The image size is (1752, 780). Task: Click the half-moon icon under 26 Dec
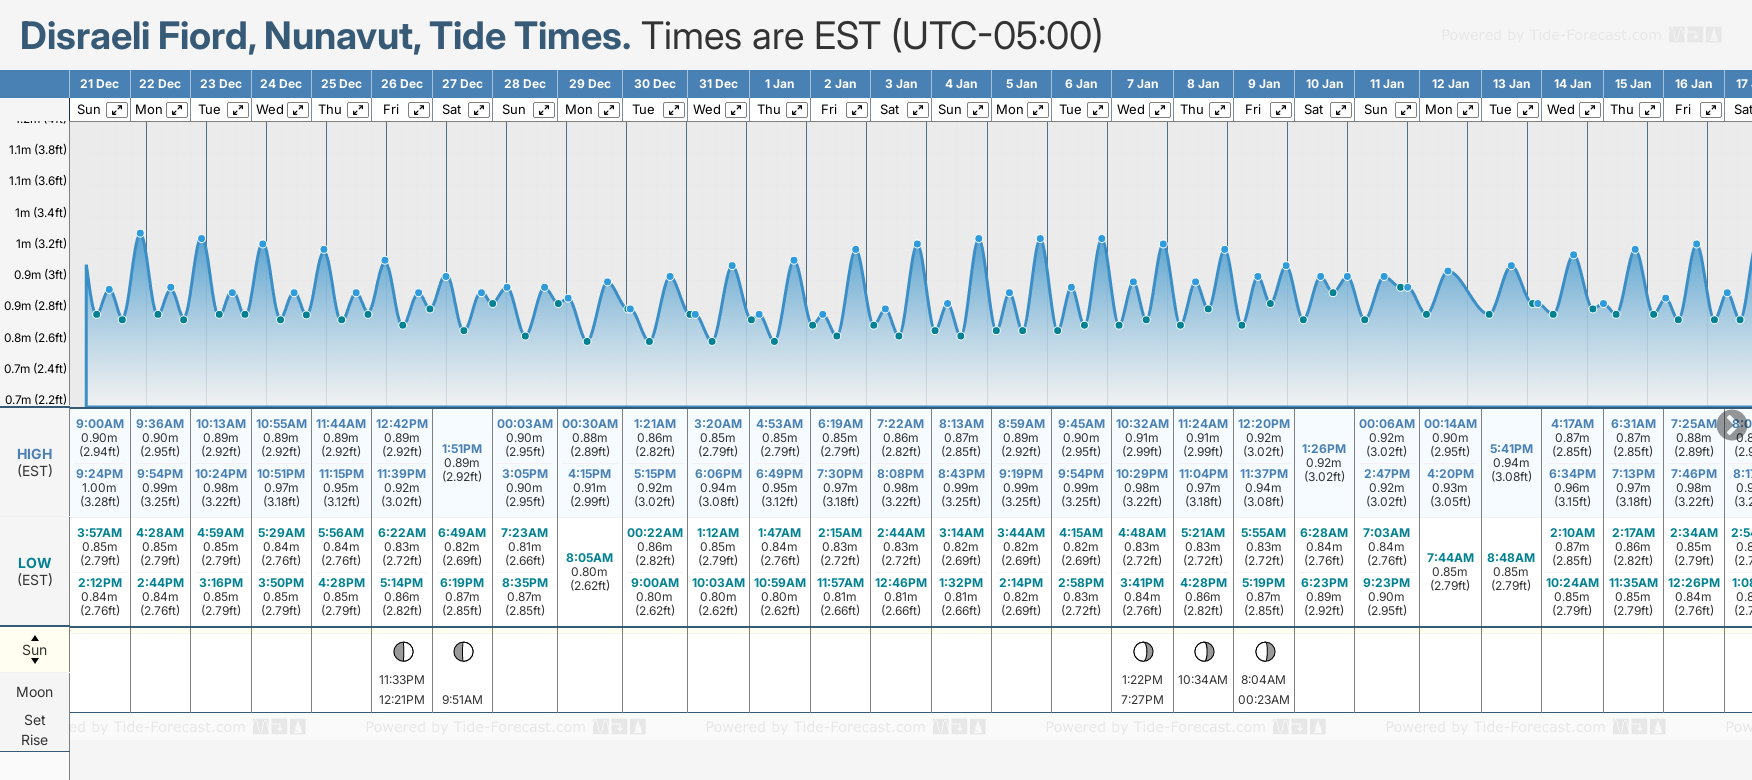coord(403,652)
